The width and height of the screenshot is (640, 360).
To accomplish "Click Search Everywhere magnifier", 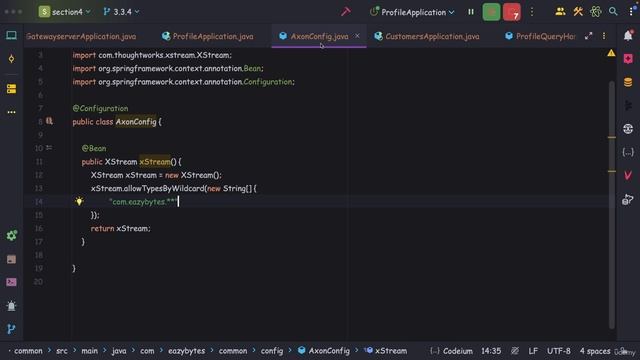I will click(x=613, y=12).
